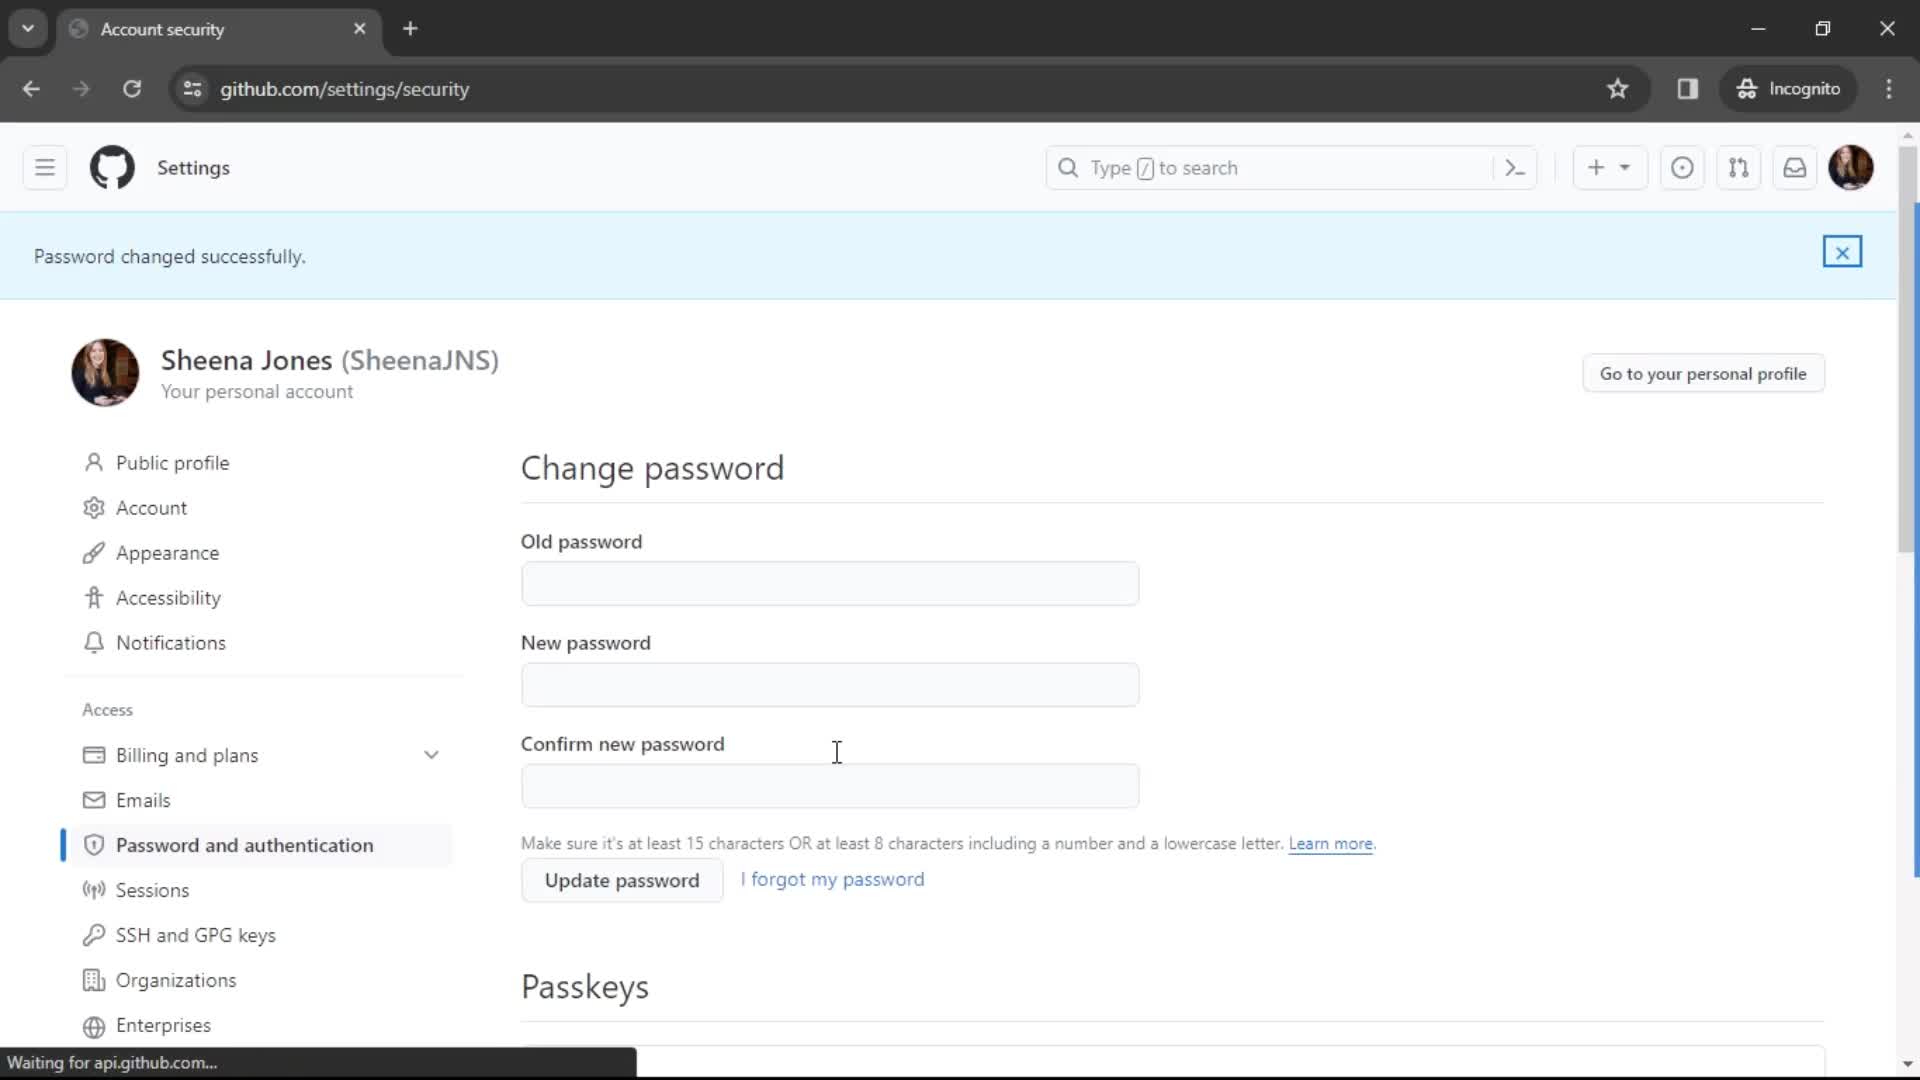Click the SSH key icon
The width and height of the screenshot is (1920, 1080).
(94, 935)
